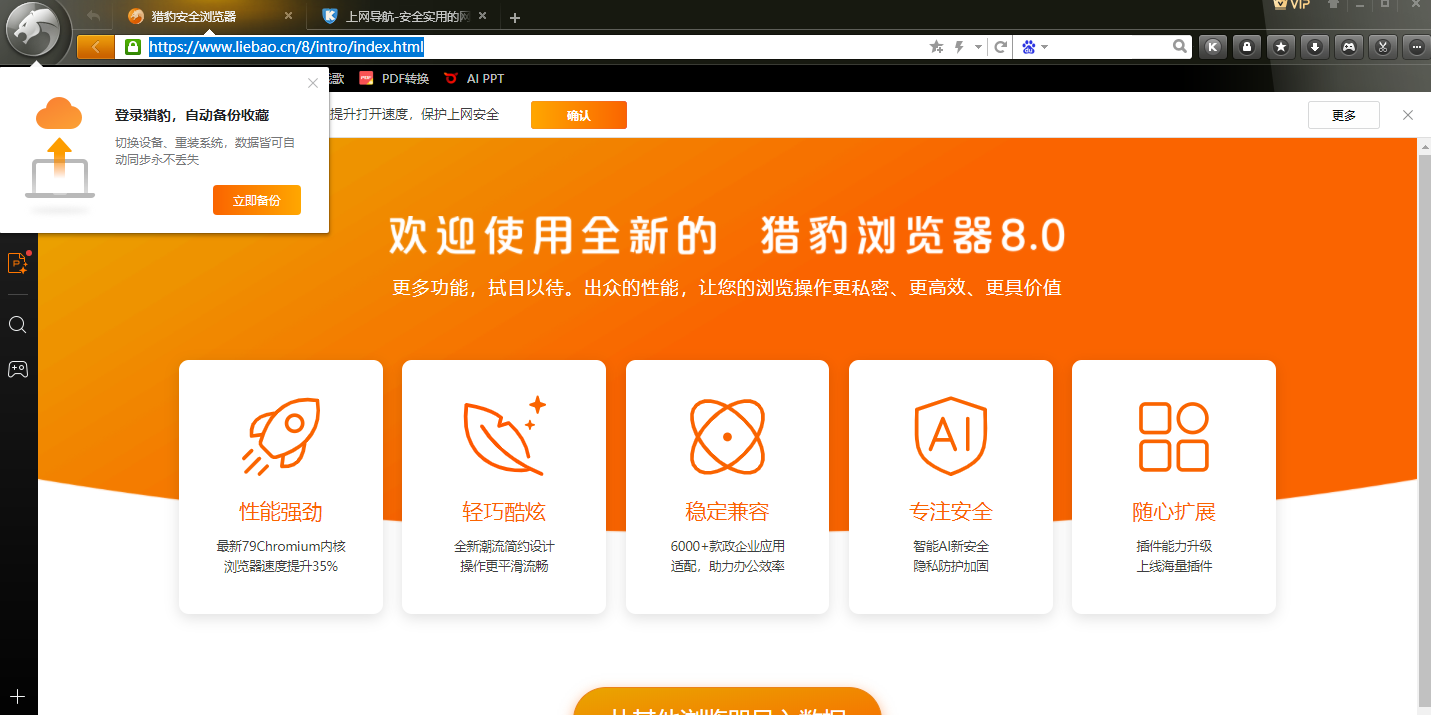Image resolution: width=1431 pixels, height=715 pixels.
Task: Open the AI PPT bookmark
Action: 474,78
